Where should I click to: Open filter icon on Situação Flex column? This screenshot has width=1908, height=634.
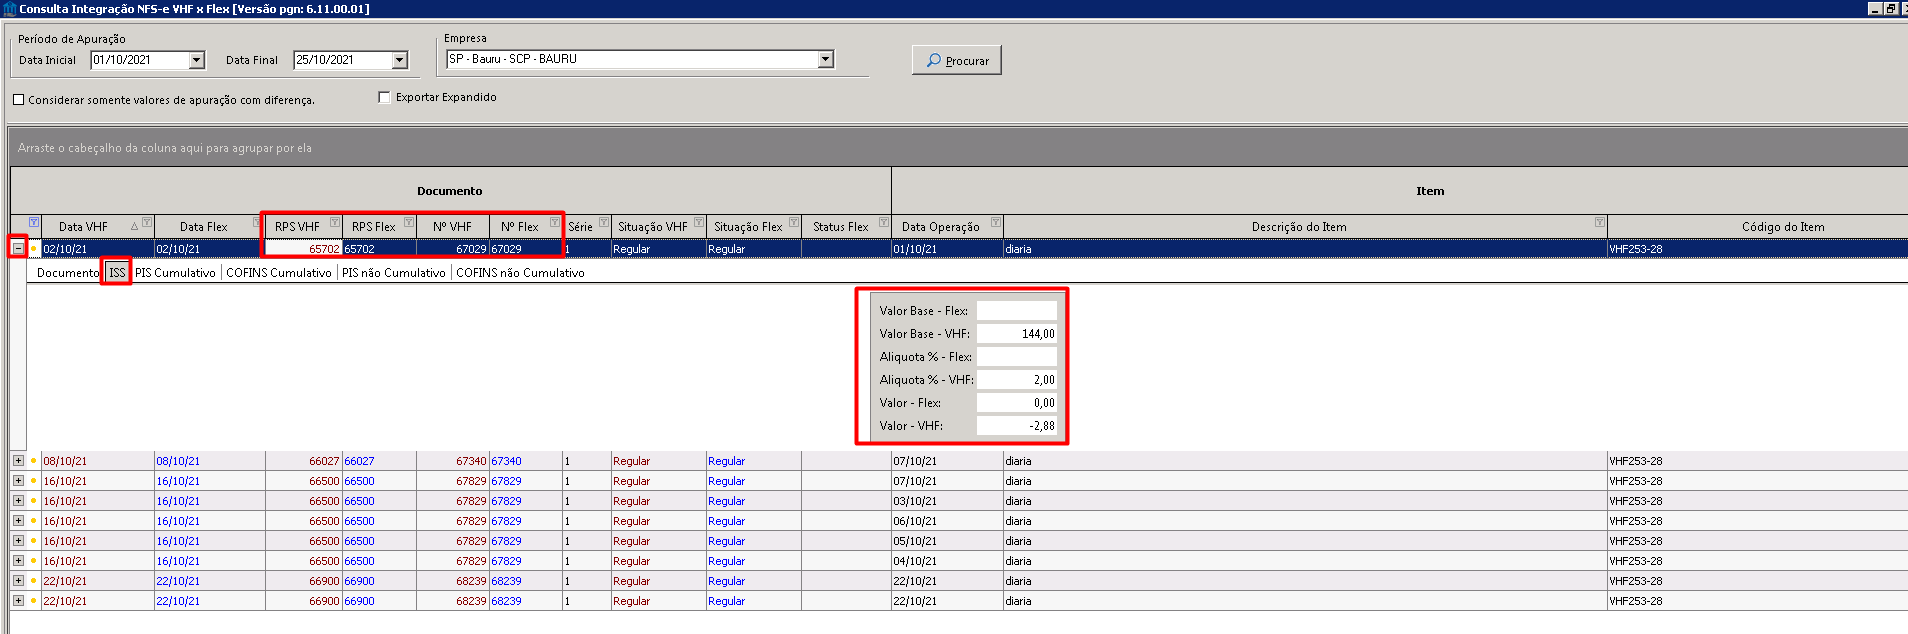[x=794, y=222]
